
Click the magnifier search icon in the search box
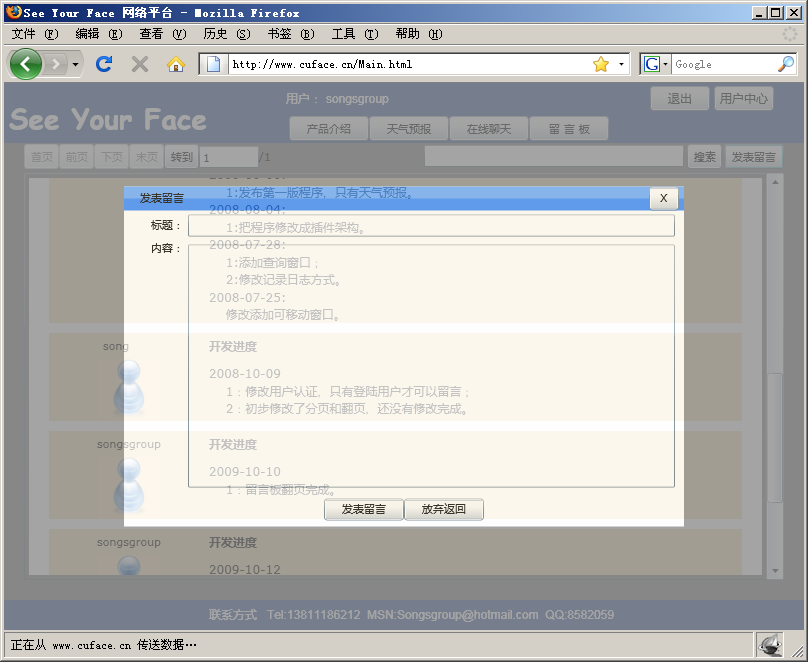click(786, 64)
